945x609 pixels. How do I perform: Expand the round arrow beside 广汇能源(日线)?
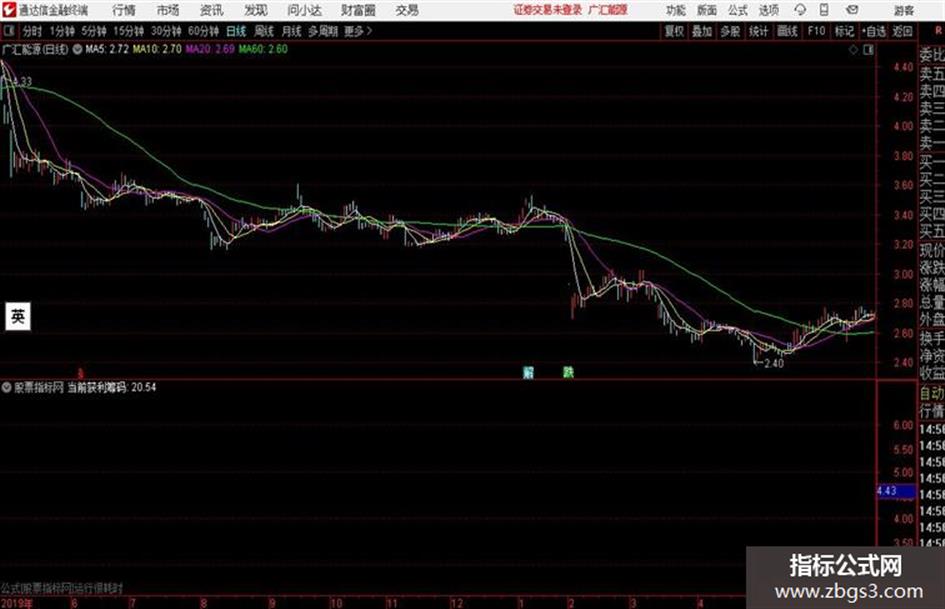click(x=78, y=49)
